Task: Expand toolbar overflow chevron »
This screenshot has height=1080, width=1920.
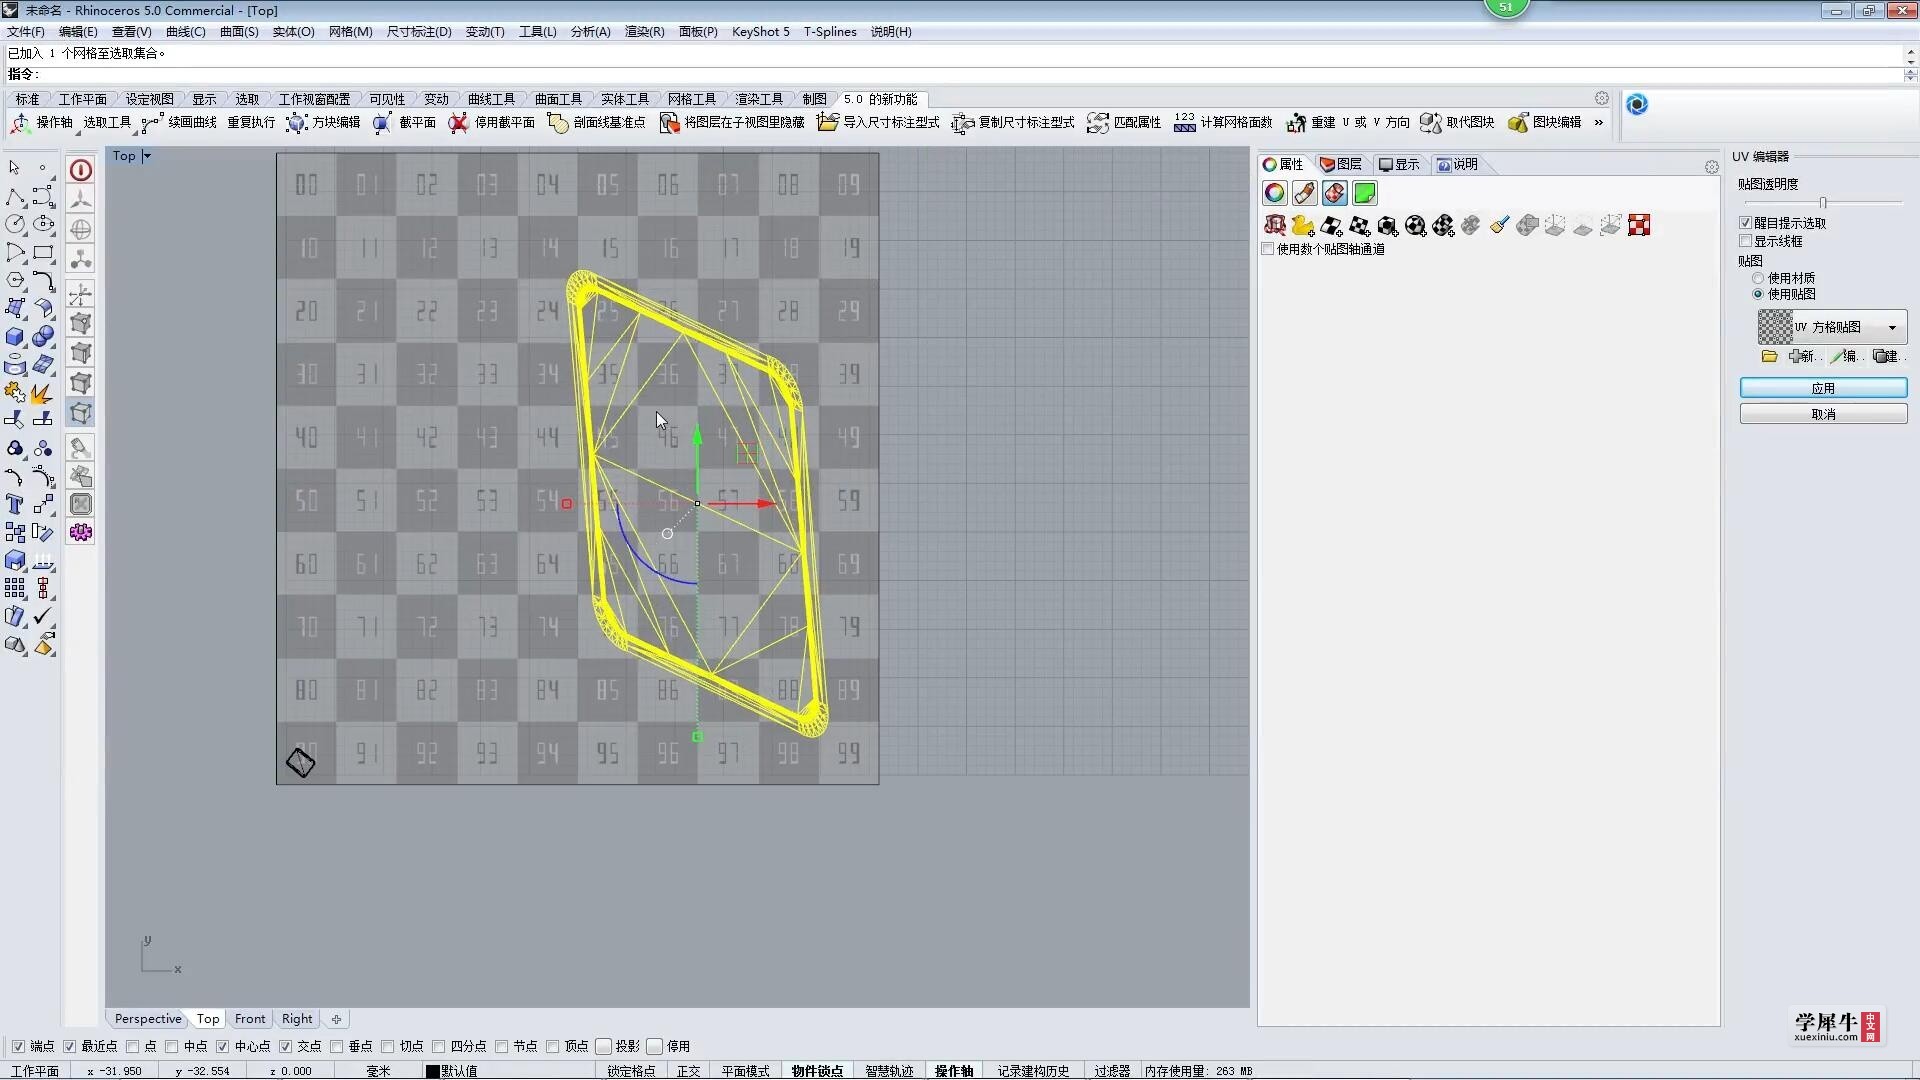Action: [x=1598, y=122]
